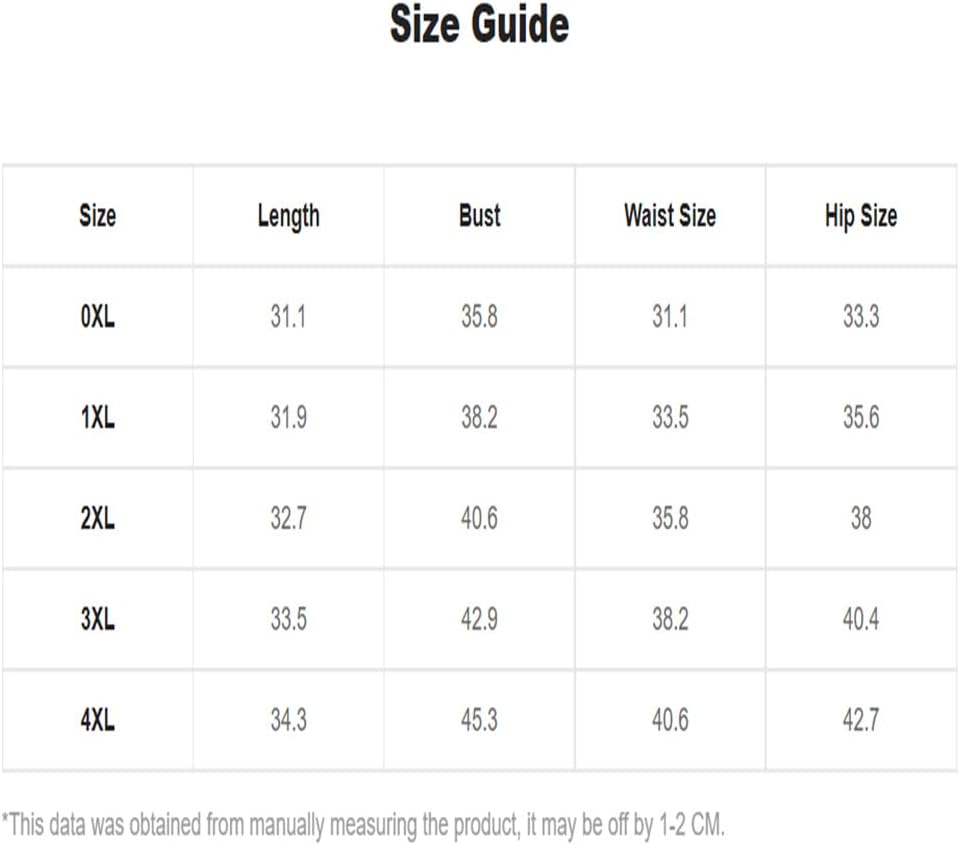Click the Bust column header
The height and width of the screenshot is (845, 960).
tap(479, 216)
